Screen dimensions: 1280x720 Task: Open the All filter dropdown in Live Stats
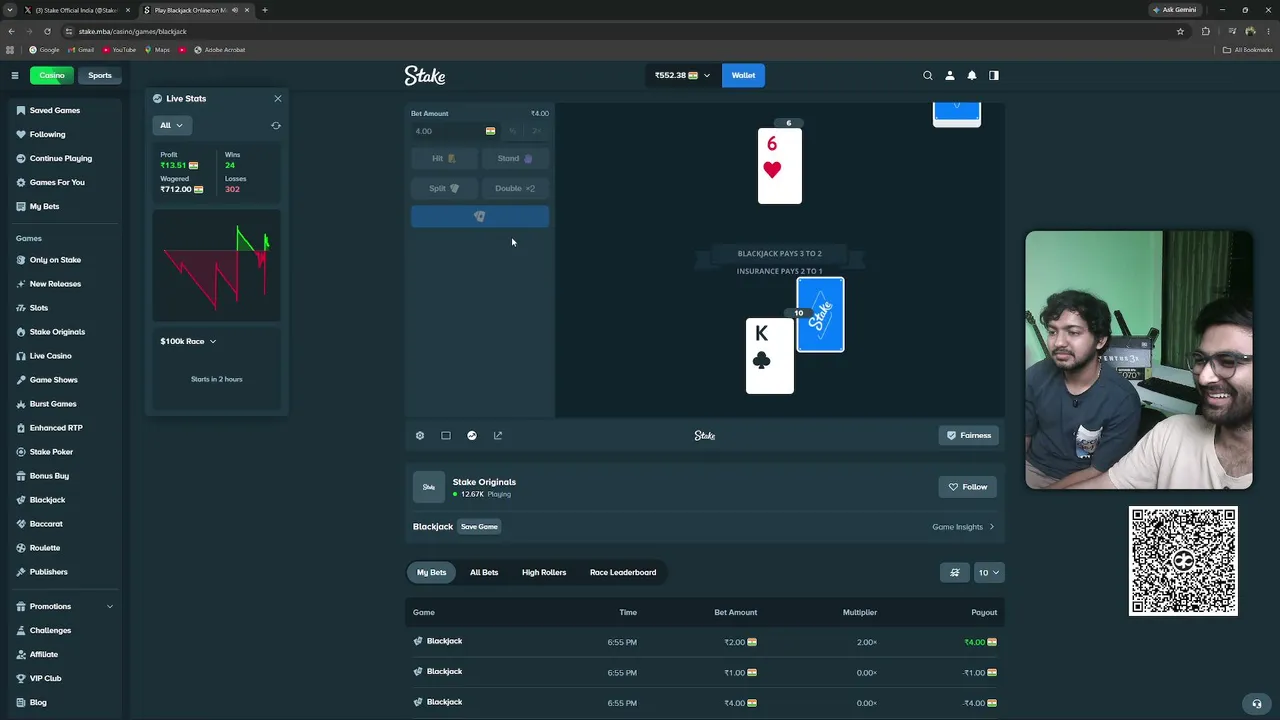click(172, 125)
